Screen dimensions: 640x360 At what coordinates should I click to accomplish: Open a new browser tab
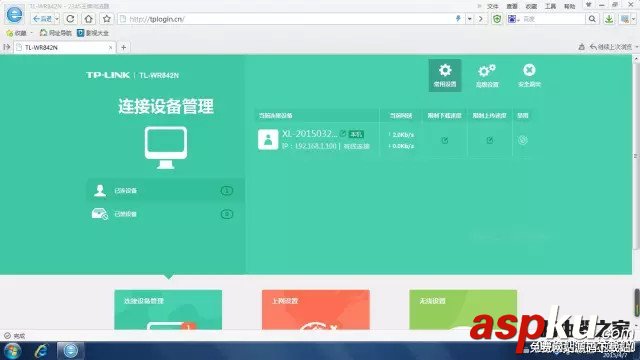(x=124, y=47)
